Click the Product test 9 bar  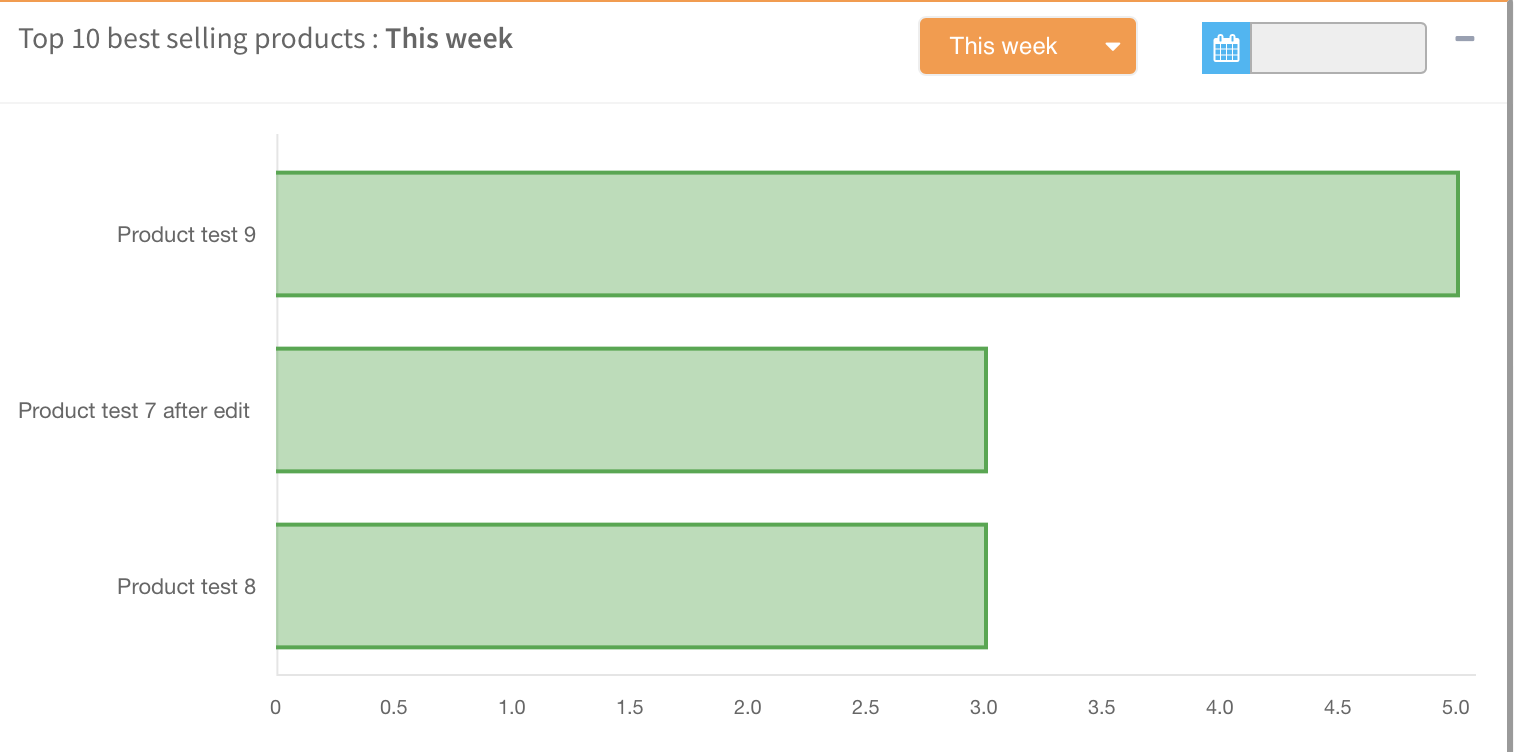point(866,234)
